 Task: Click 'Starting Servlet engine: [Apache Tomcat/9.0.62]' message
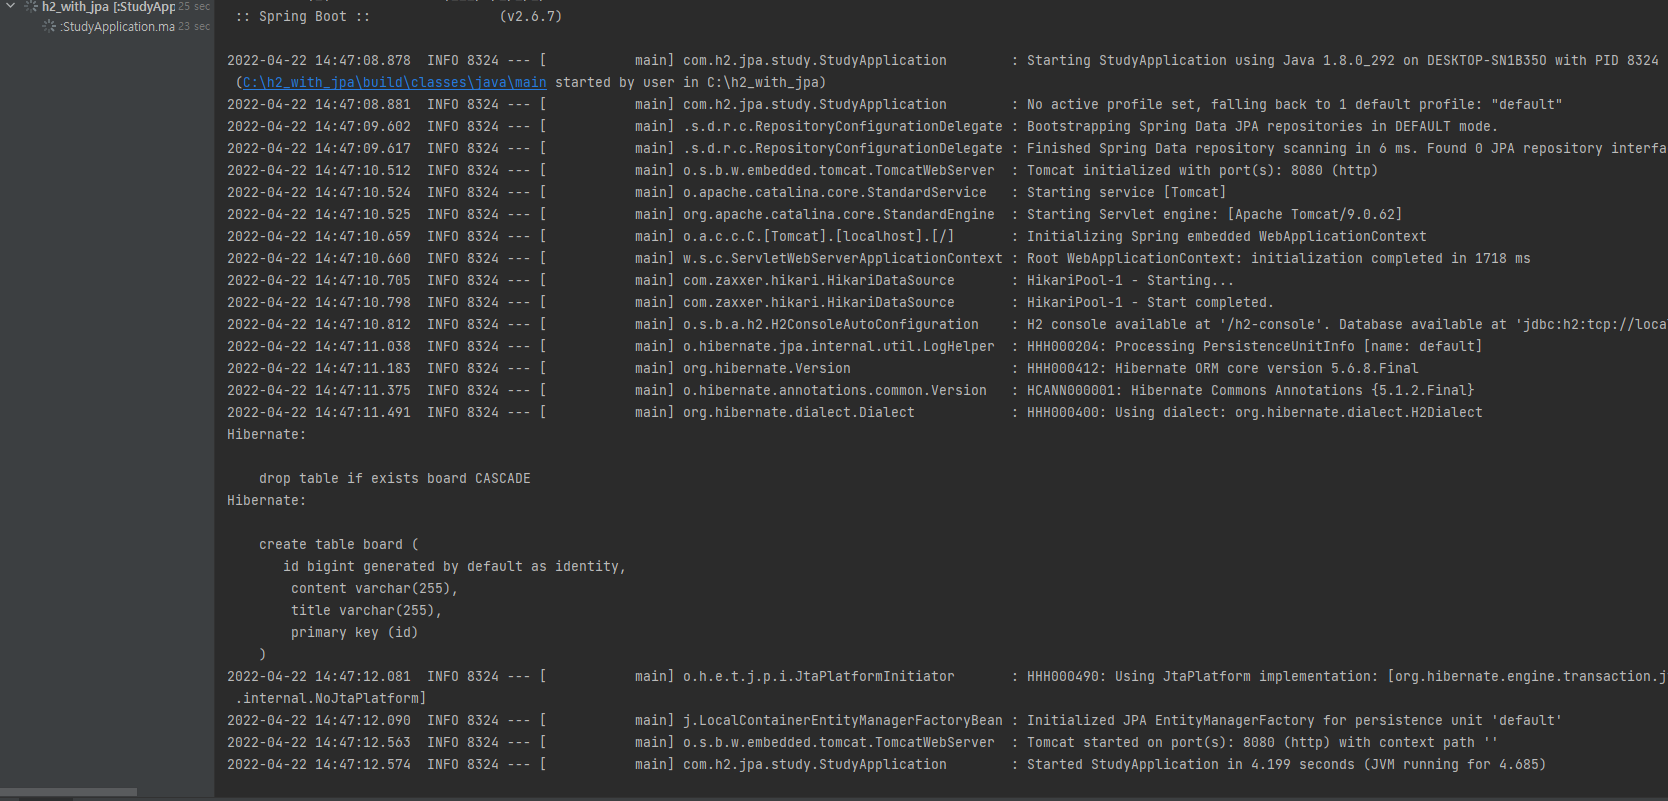coord(1214,214)
